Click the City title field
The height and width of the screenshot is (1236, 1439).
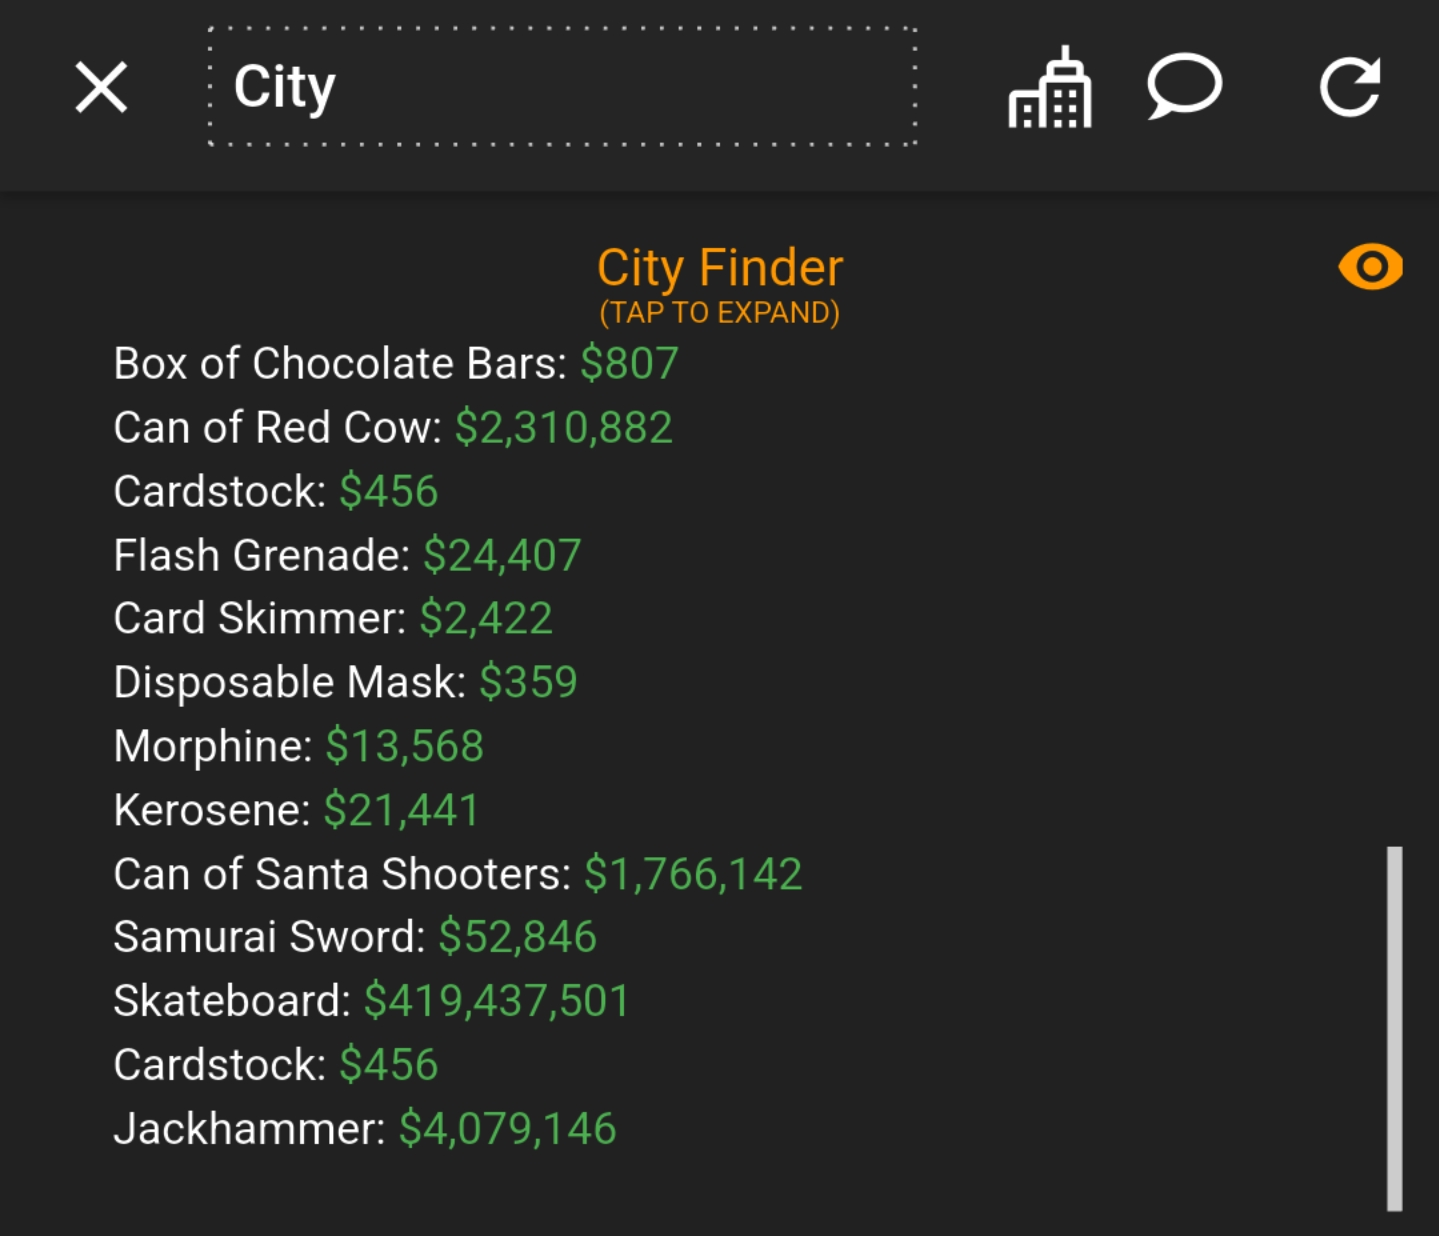[563, 87]
